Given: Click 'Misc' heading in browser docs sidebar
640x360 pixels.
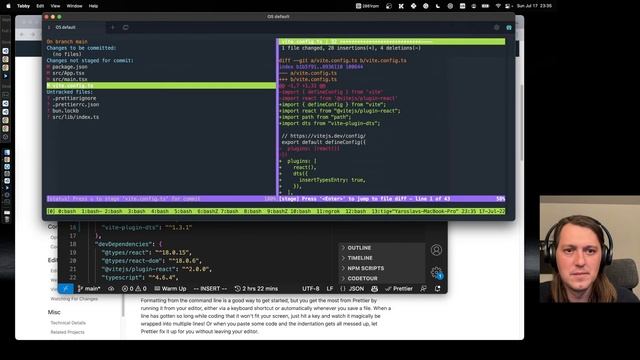Looking at the screenshot, I should (54, 312).
